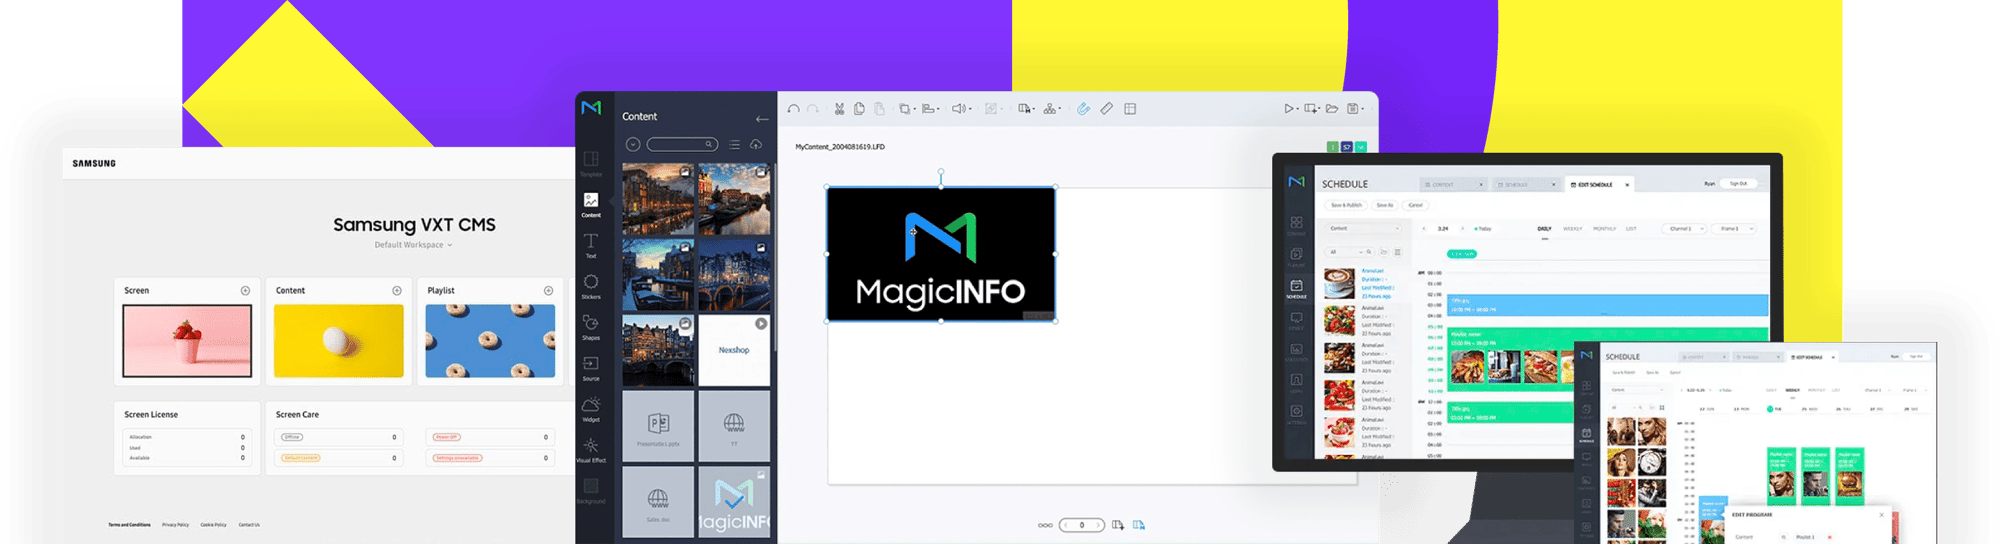Open Contact Us footer link
Image resolution: width=2000 pixels, height=544 pixels.
coord(249,525)
